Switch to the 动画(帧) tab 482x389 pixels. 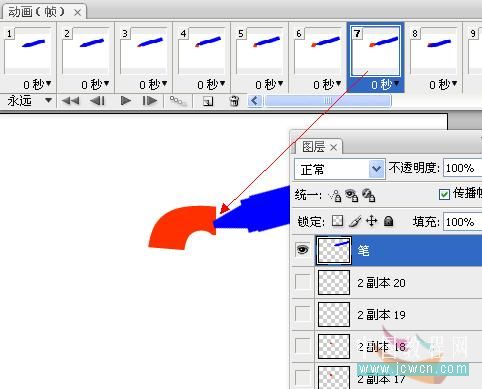[37, 12]
